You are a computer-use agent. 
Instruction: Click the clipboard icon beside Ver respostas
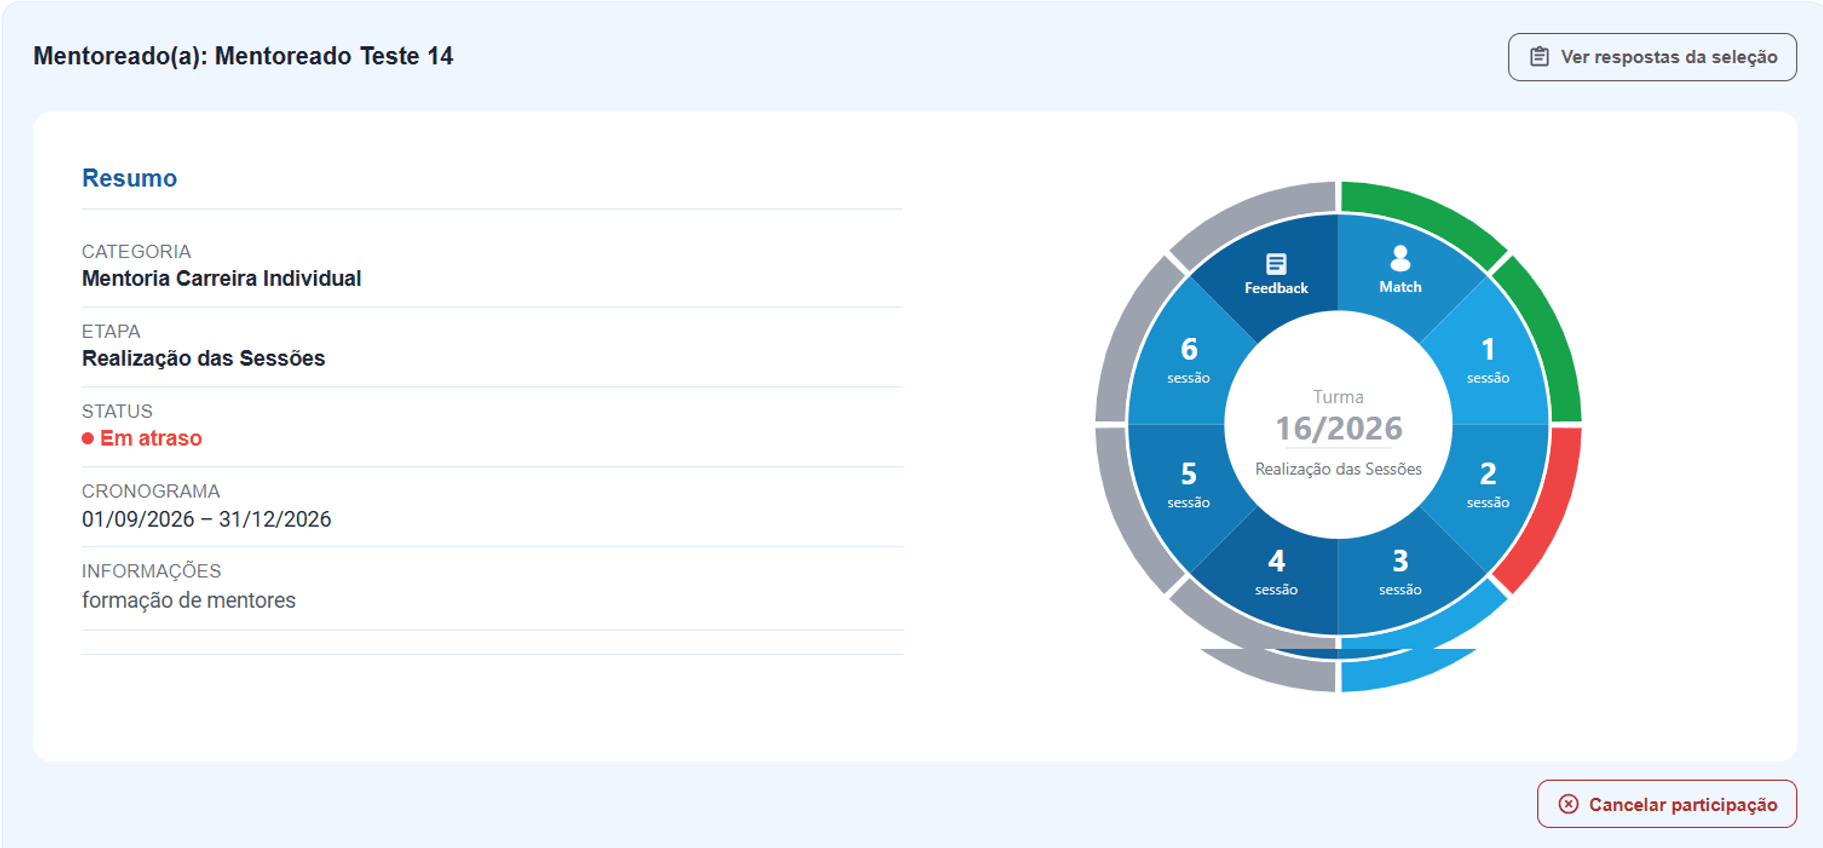coord(1539,57)
